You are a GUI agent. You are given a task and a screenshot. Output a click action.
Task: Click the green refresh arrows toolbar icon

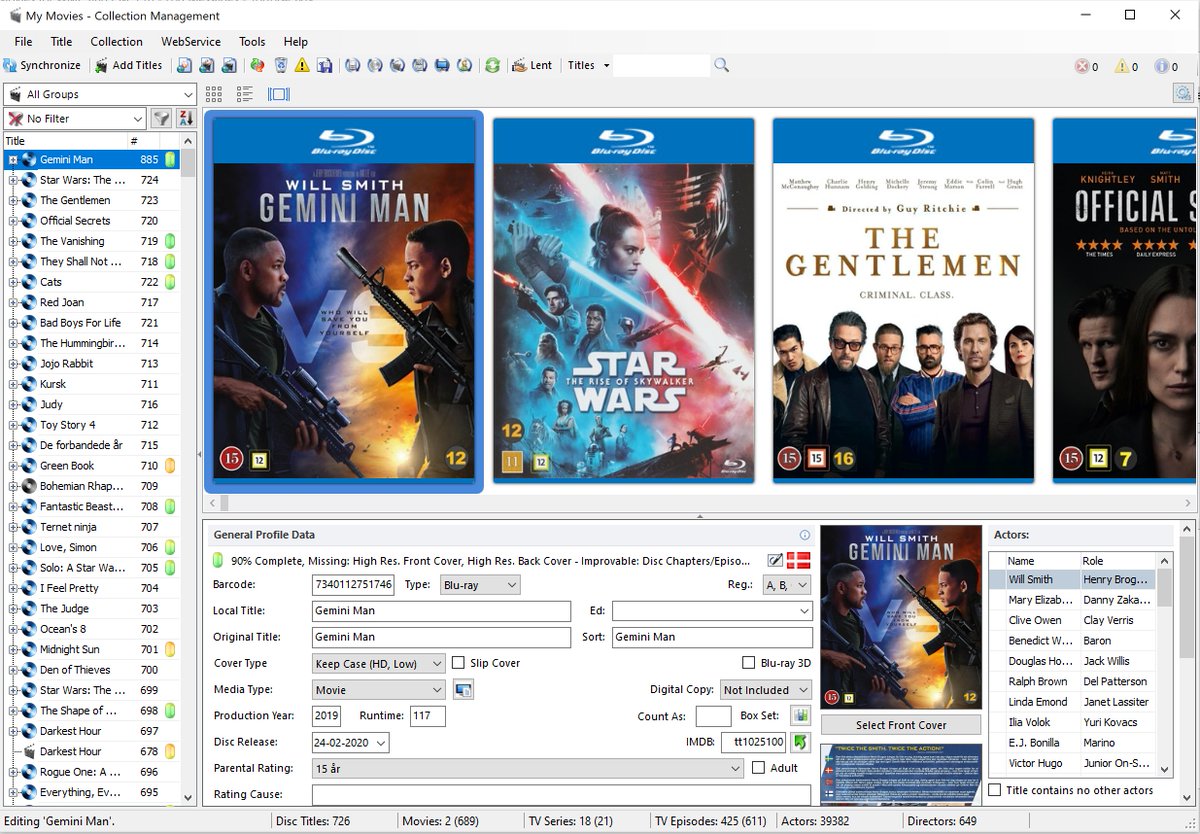point(492,65)
